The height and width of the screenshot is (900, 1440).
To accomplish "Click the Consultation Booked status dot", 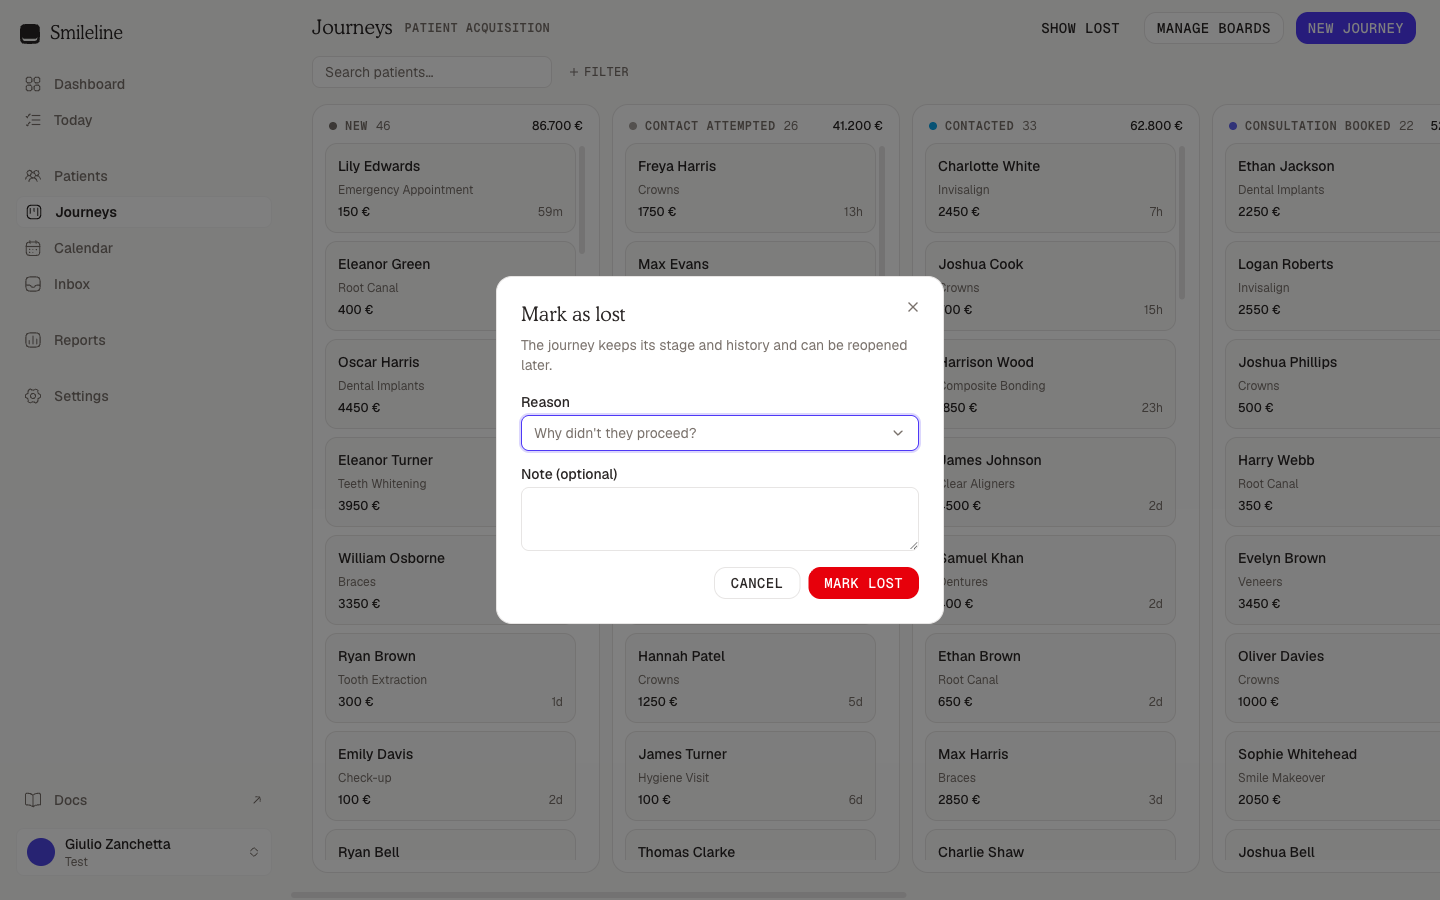I will tap(1233, 126).
